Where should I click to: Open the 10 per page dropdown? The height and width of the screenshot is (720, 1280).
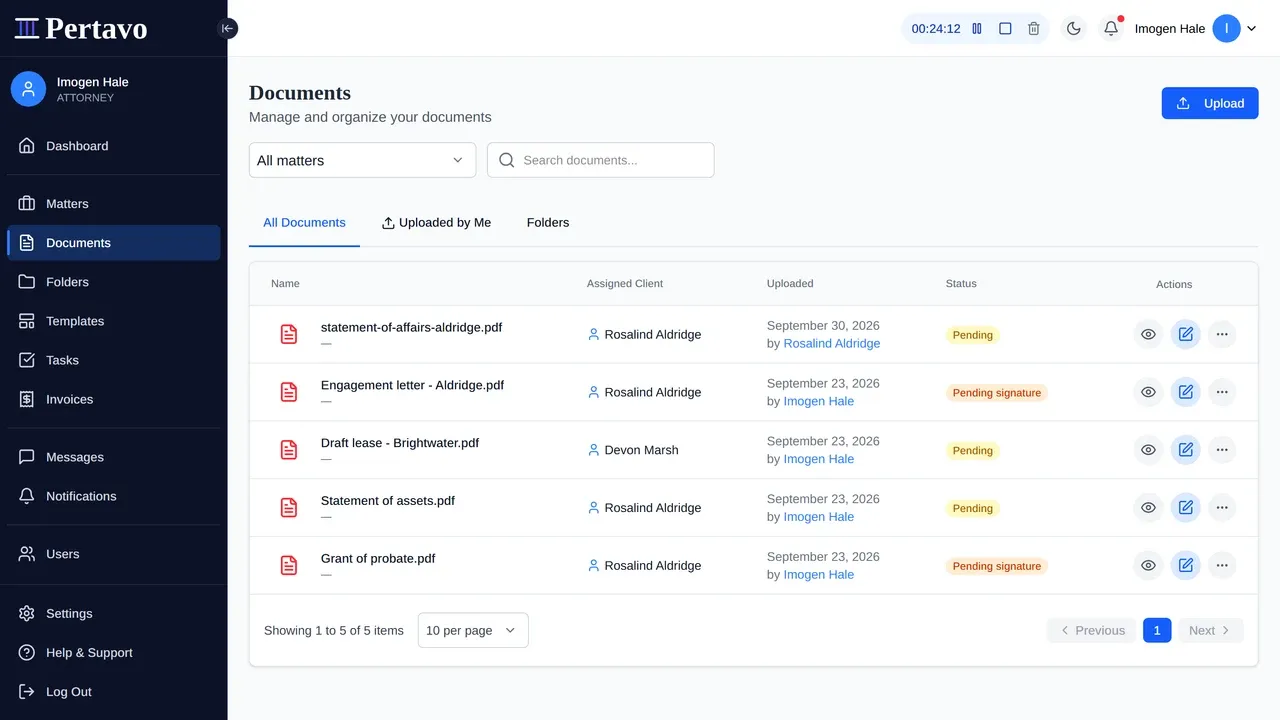473,630
